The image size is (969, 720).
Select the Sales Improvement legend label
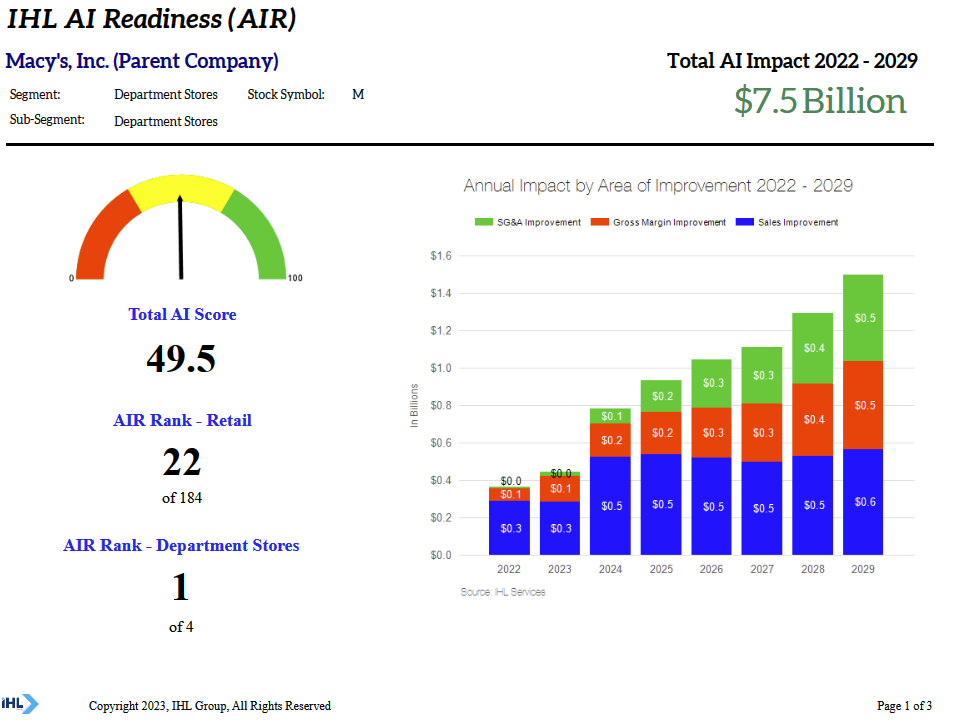[798, 222]
